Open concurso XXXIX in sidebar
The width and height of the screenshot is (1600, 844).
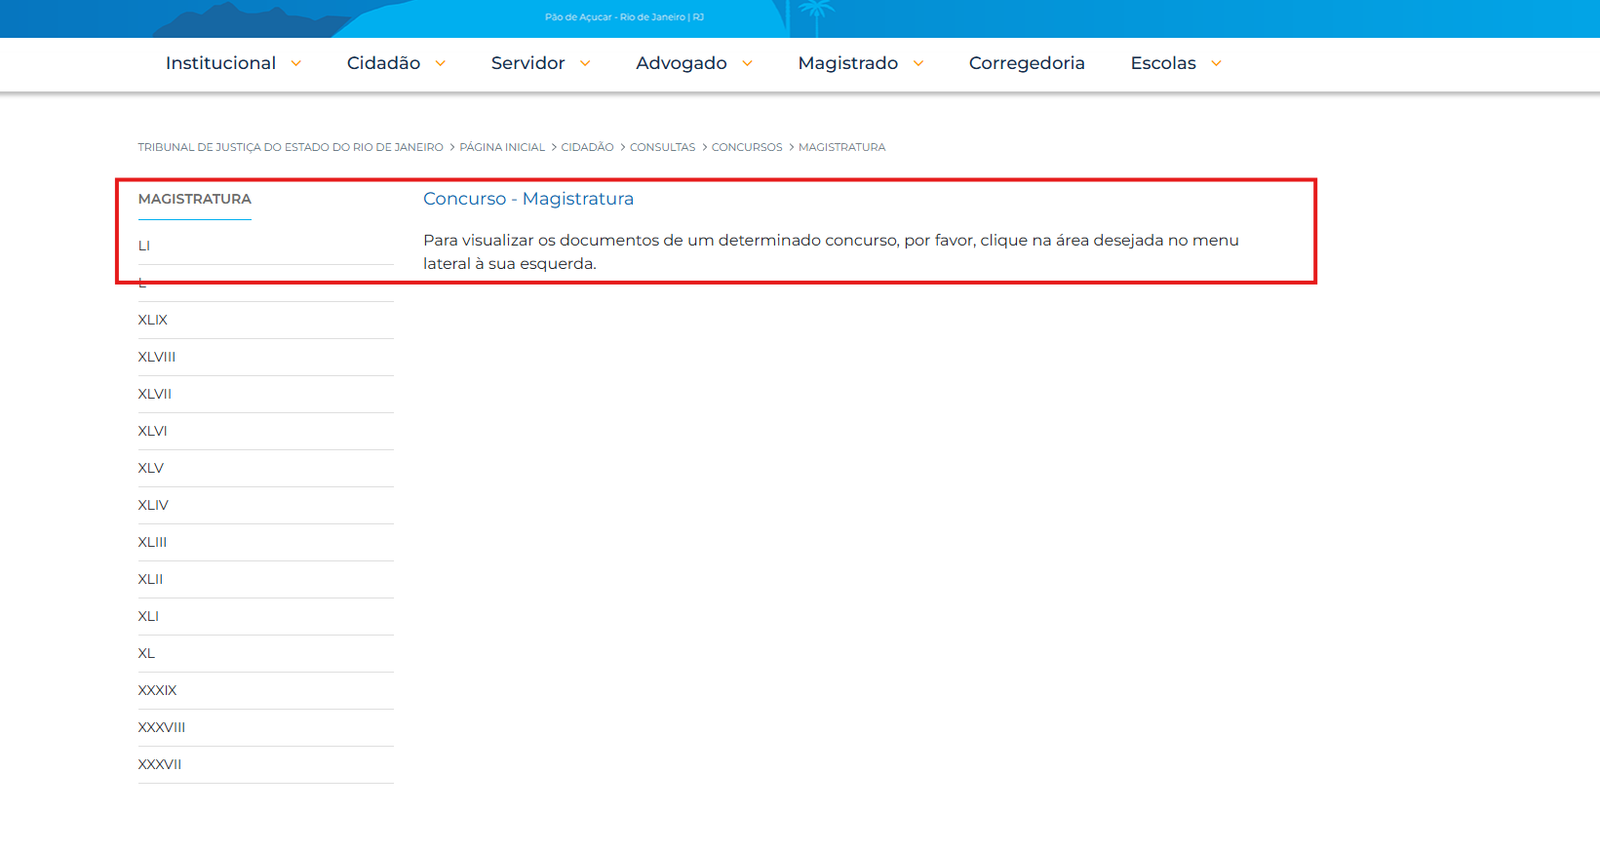[157, 690]
